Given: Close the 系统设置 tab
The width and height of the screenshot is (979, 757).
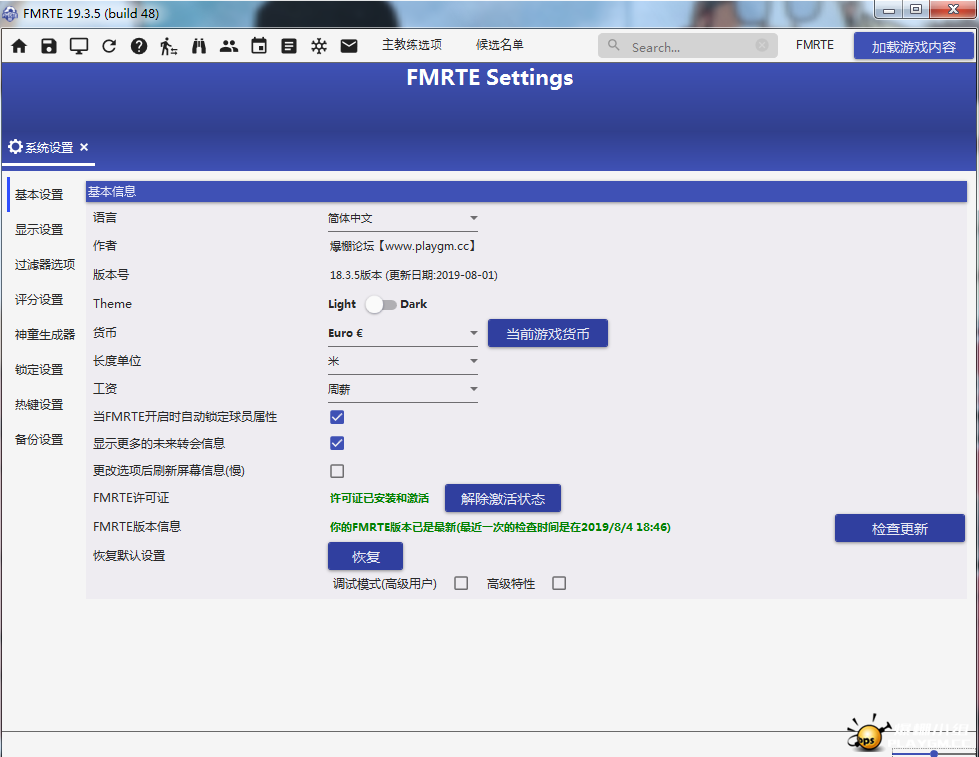Looking at the screenshot, I should pos(84,147).
